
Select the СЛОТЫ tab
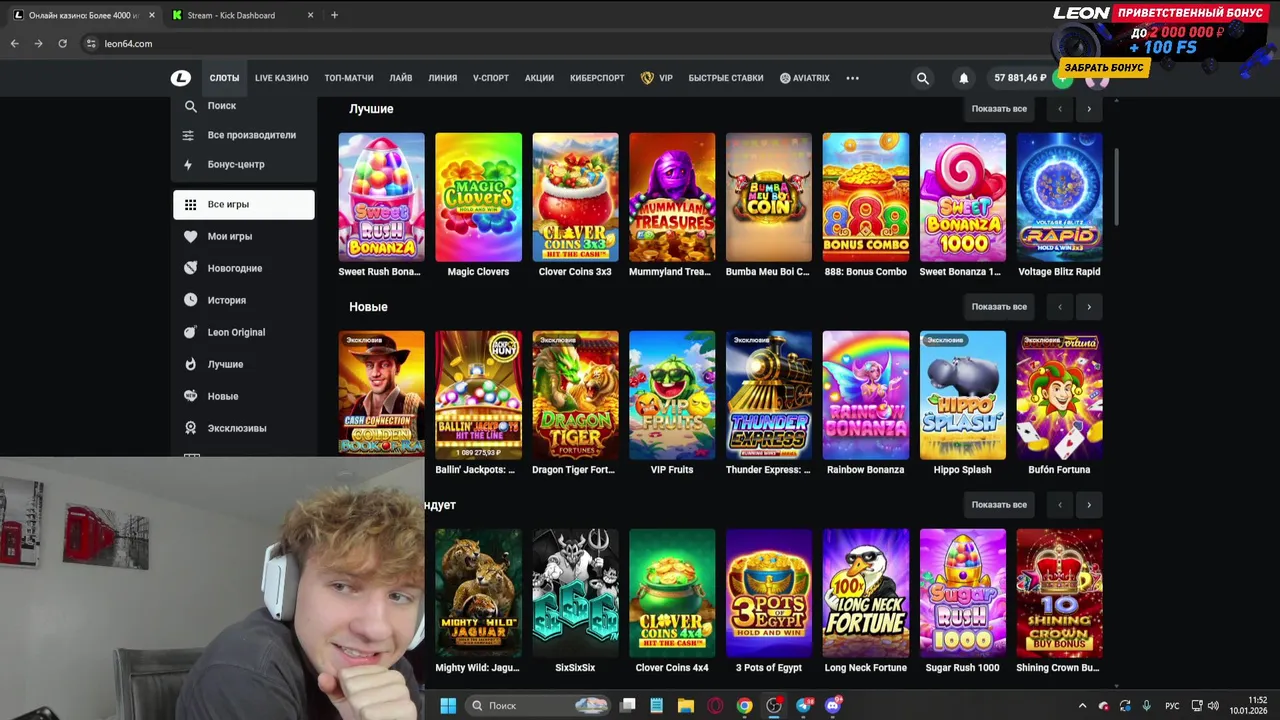pyautogui.click(x=224, y=78)
